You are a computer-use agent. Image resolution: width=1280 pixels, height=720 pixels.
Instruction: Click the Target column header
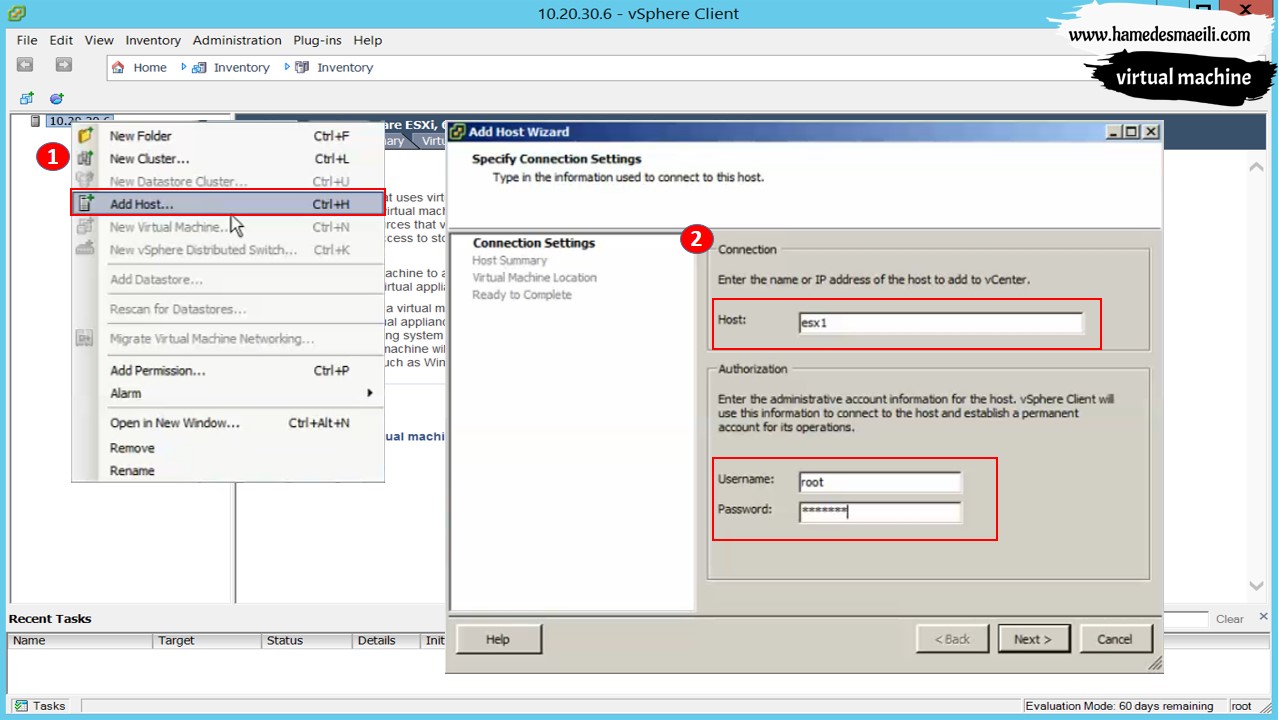click(207, 640)
